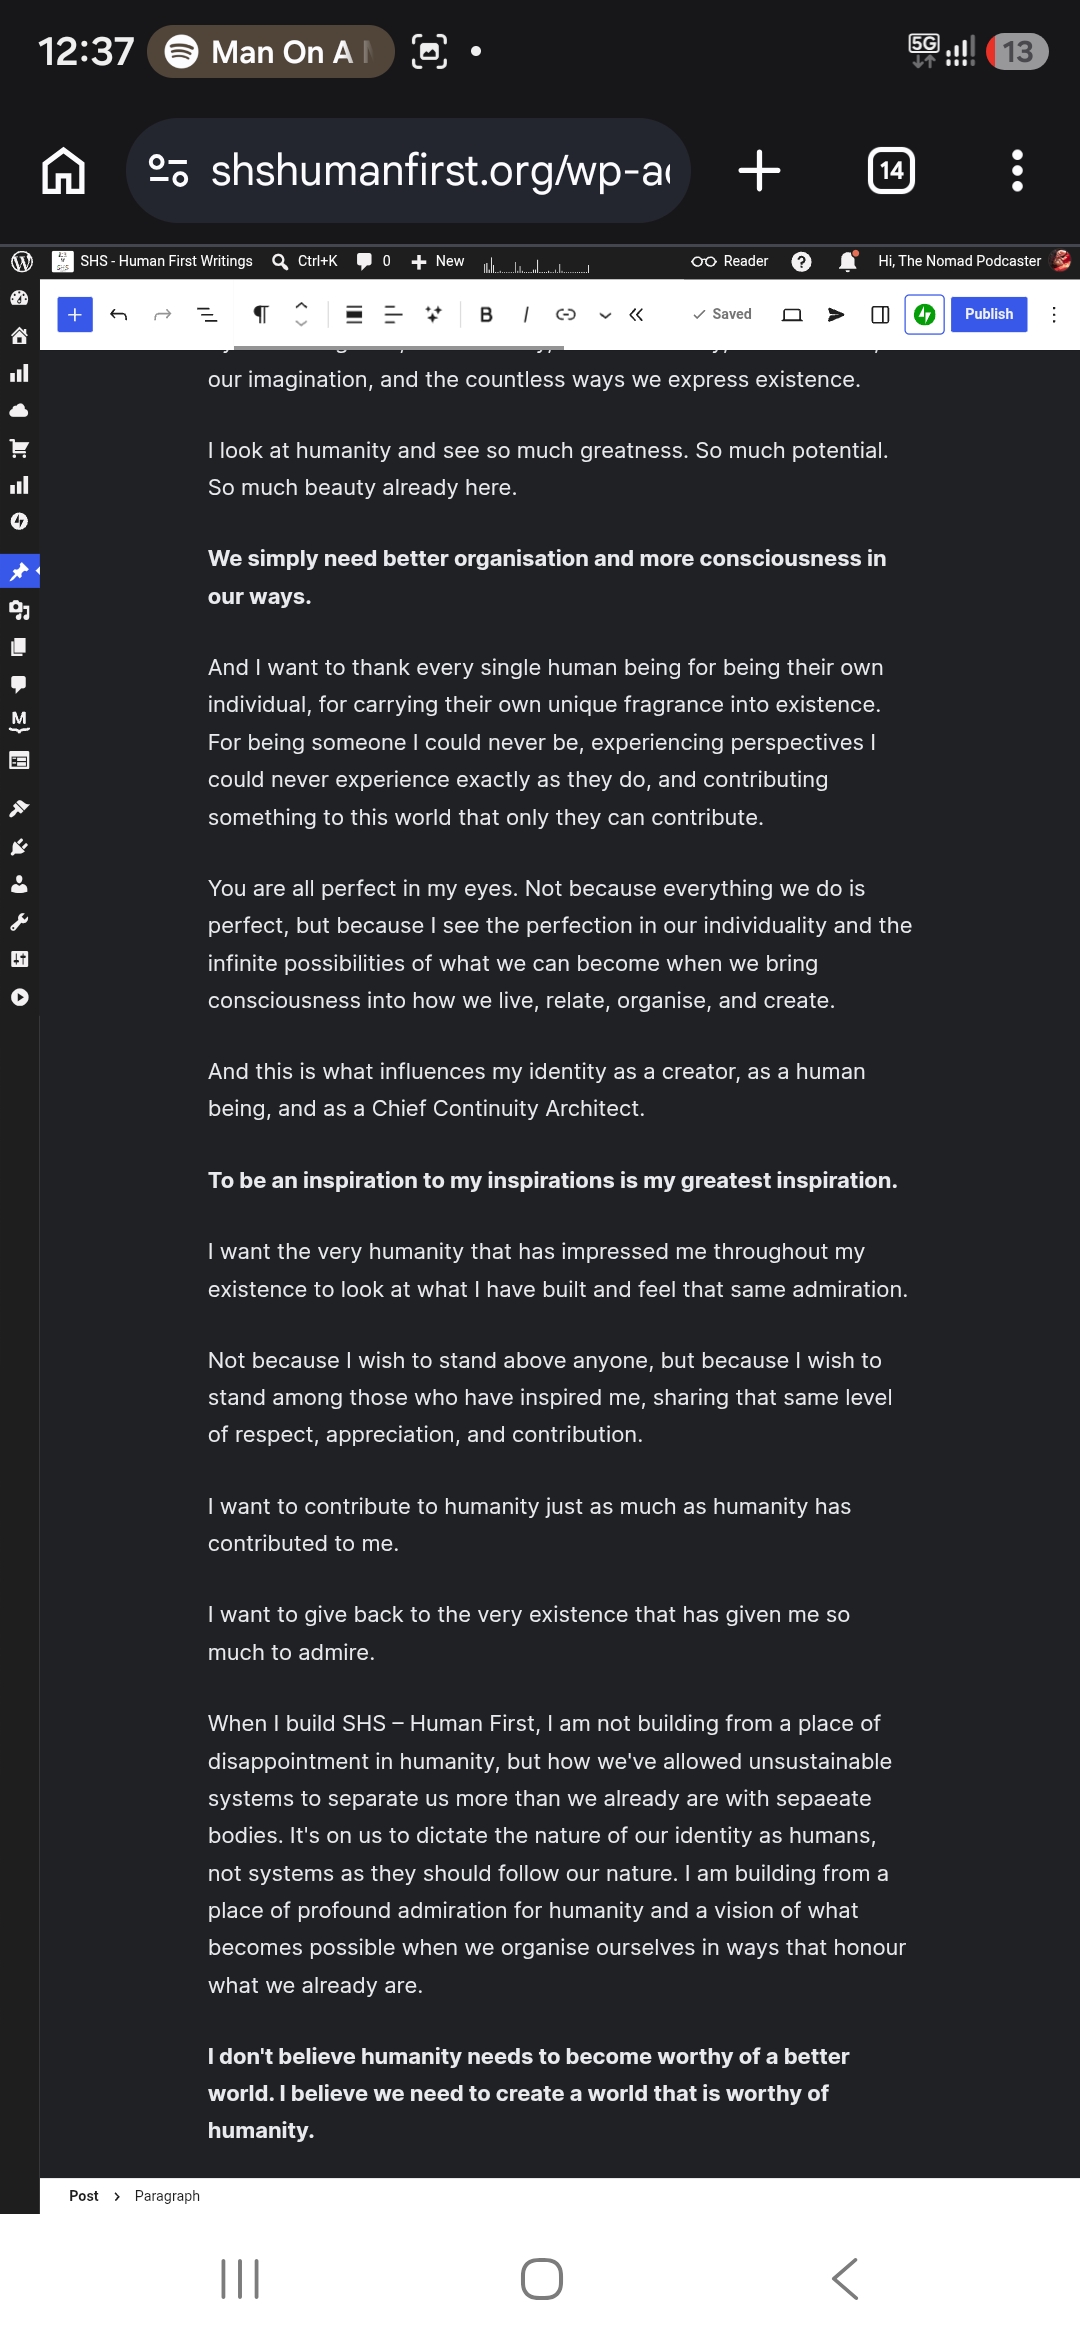Tap the browser address bar
This screenshot has width=1080, height=2340.
pyautogui.click(x=408, y=170)
